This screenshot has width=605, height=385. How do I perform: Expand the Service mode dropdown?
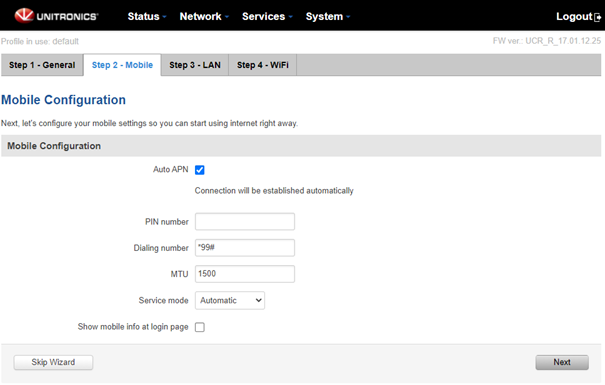pyautogui.click(x=230, y=300)
